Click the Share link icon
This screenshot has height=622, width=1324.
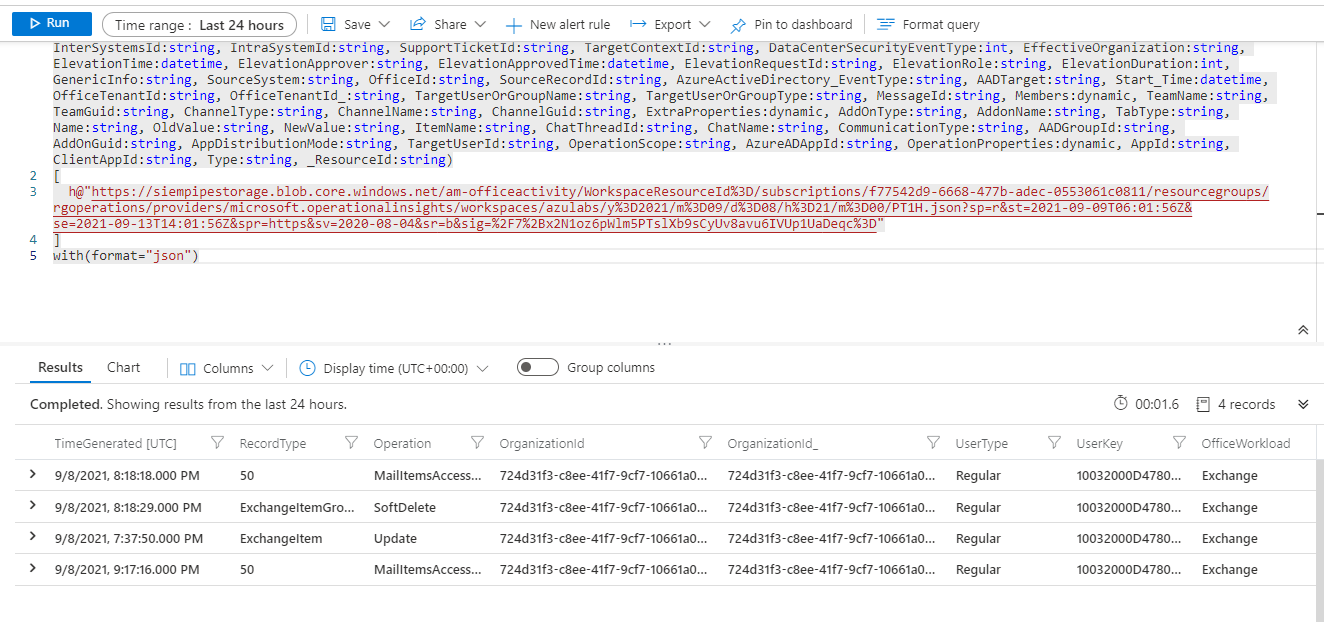419,24
